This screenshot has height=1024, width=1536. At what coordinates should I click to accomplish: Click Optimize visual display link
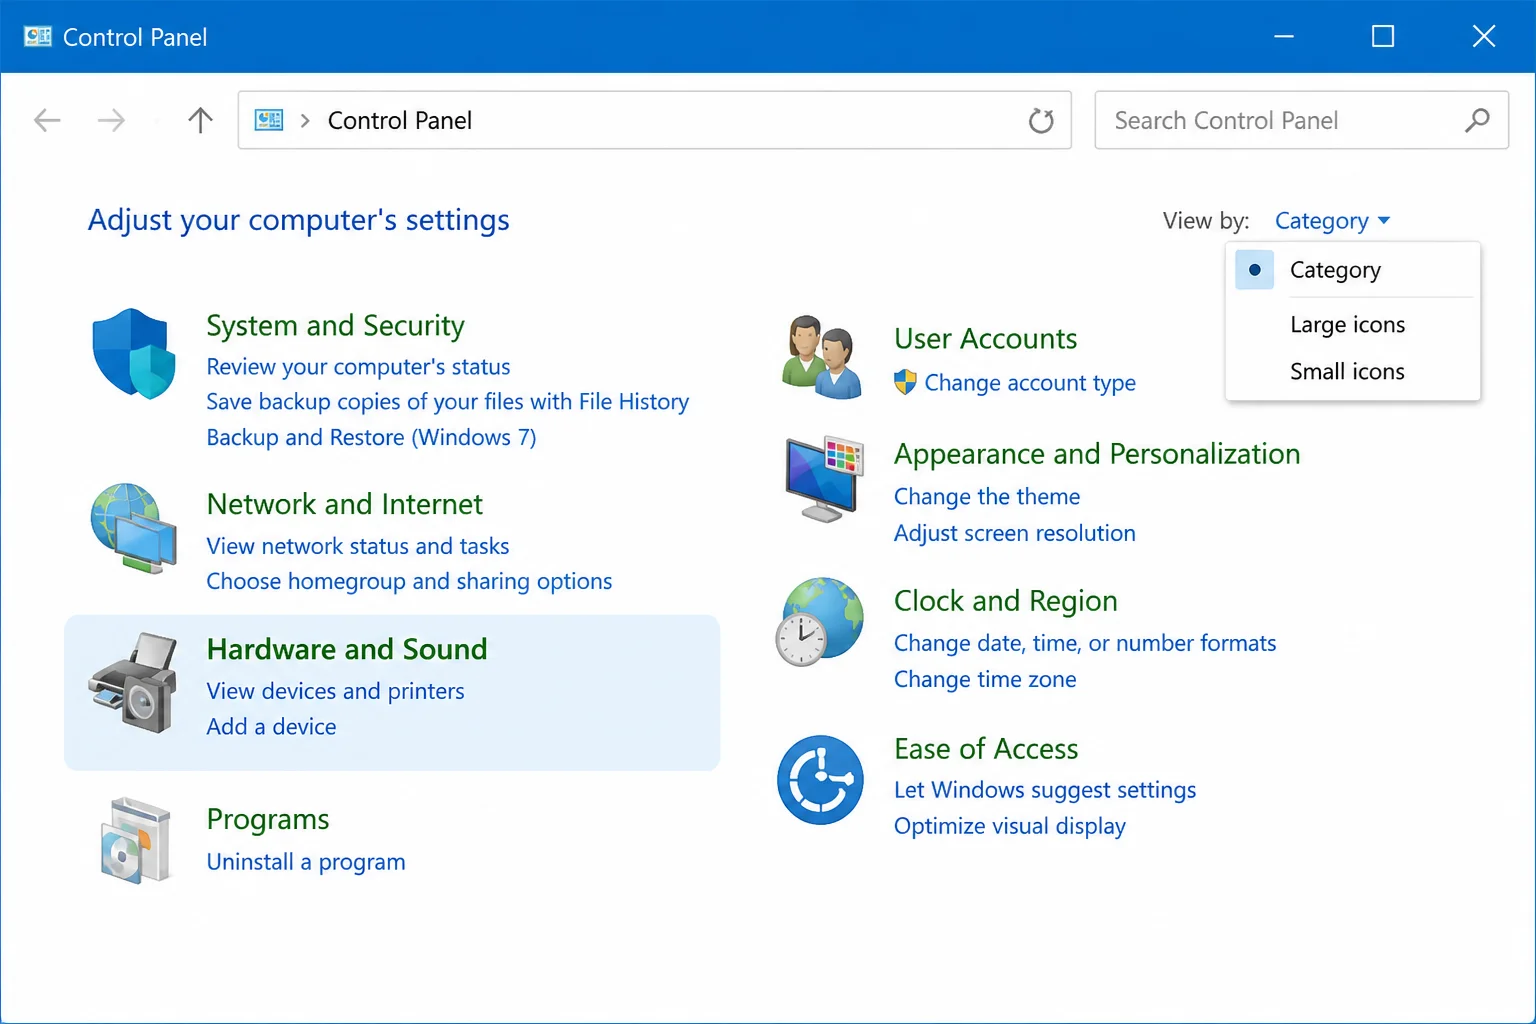1010,826
